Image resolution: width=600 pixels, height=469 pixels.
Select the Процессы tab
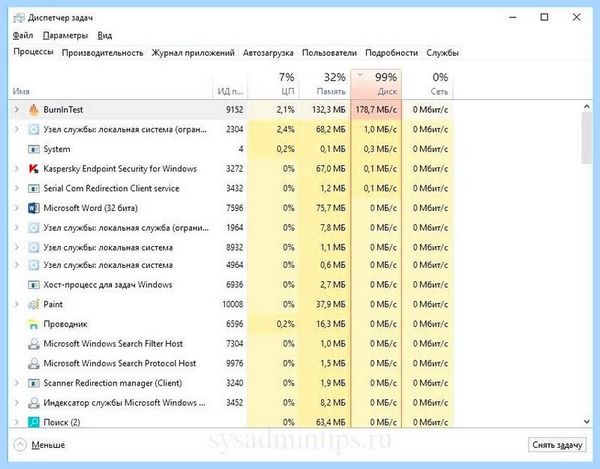[33, 52]
